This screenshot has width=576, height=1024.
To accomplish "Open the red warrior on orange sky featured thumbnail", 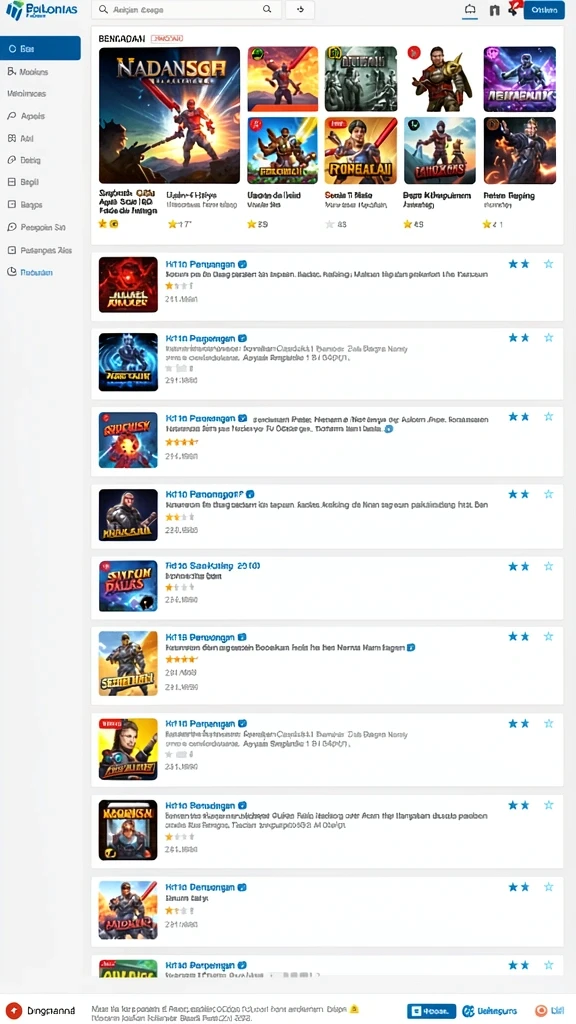I will point(282,78).
